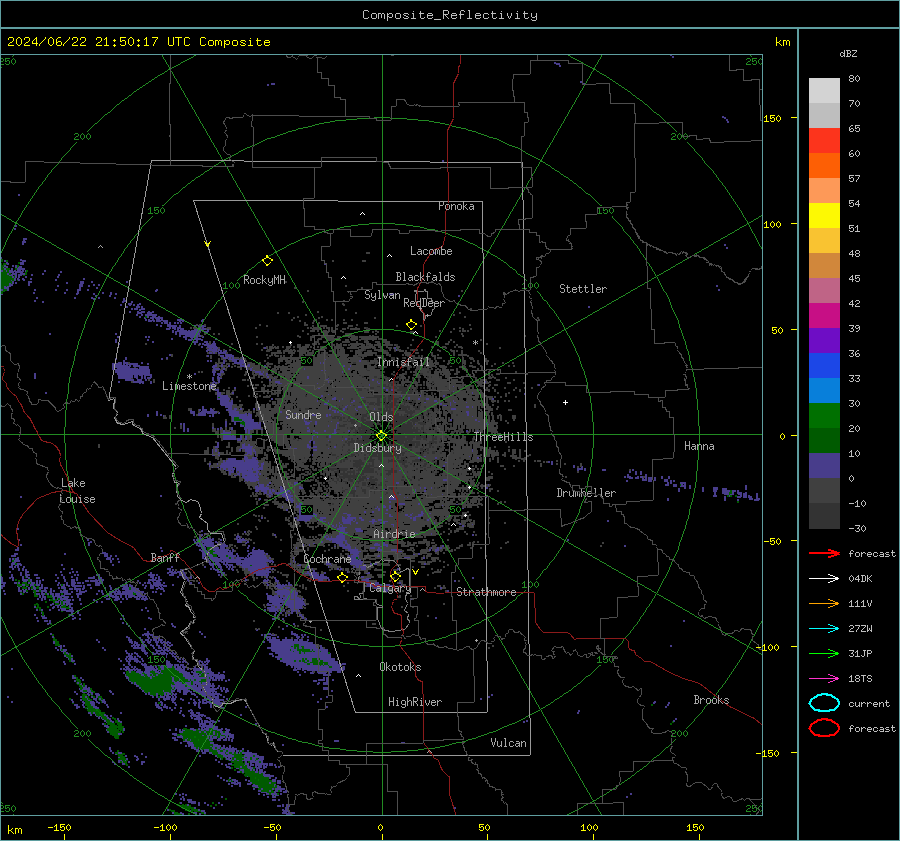900x841 pixels.
Task: Click the yellow diamond marker near RockyMH
Action: click(x=267, y=261)
